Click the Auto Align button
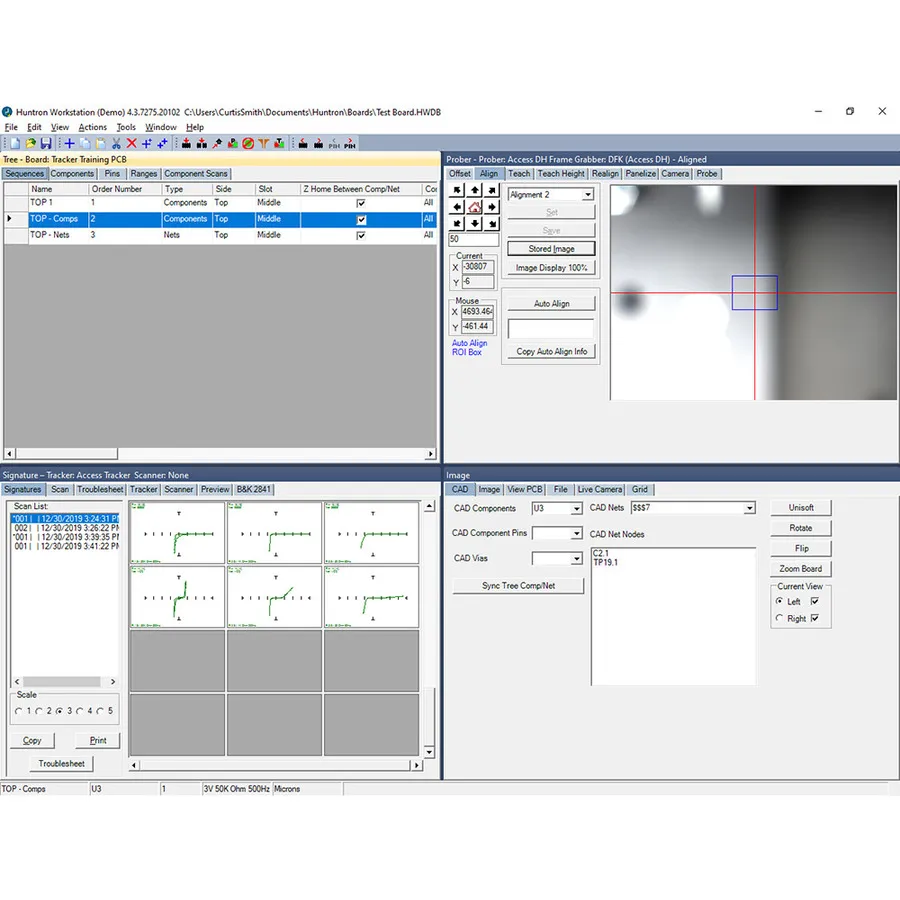 pyautogui.click(x=551, y=303)
